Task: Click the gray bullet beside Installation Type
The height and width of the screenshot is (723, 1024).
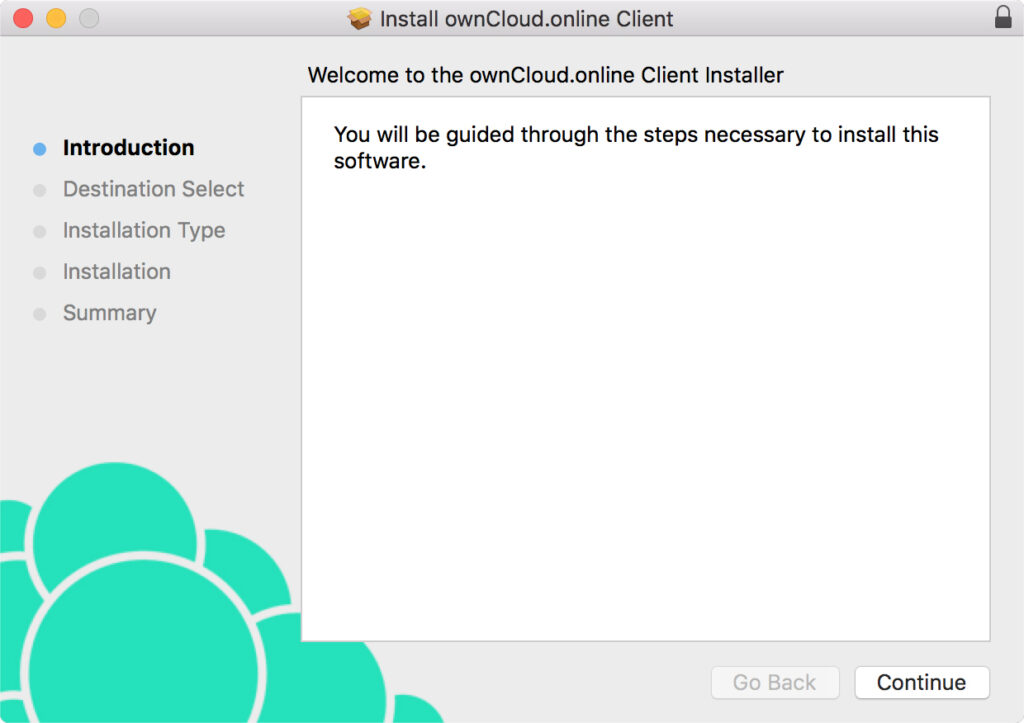Action: 40,232
